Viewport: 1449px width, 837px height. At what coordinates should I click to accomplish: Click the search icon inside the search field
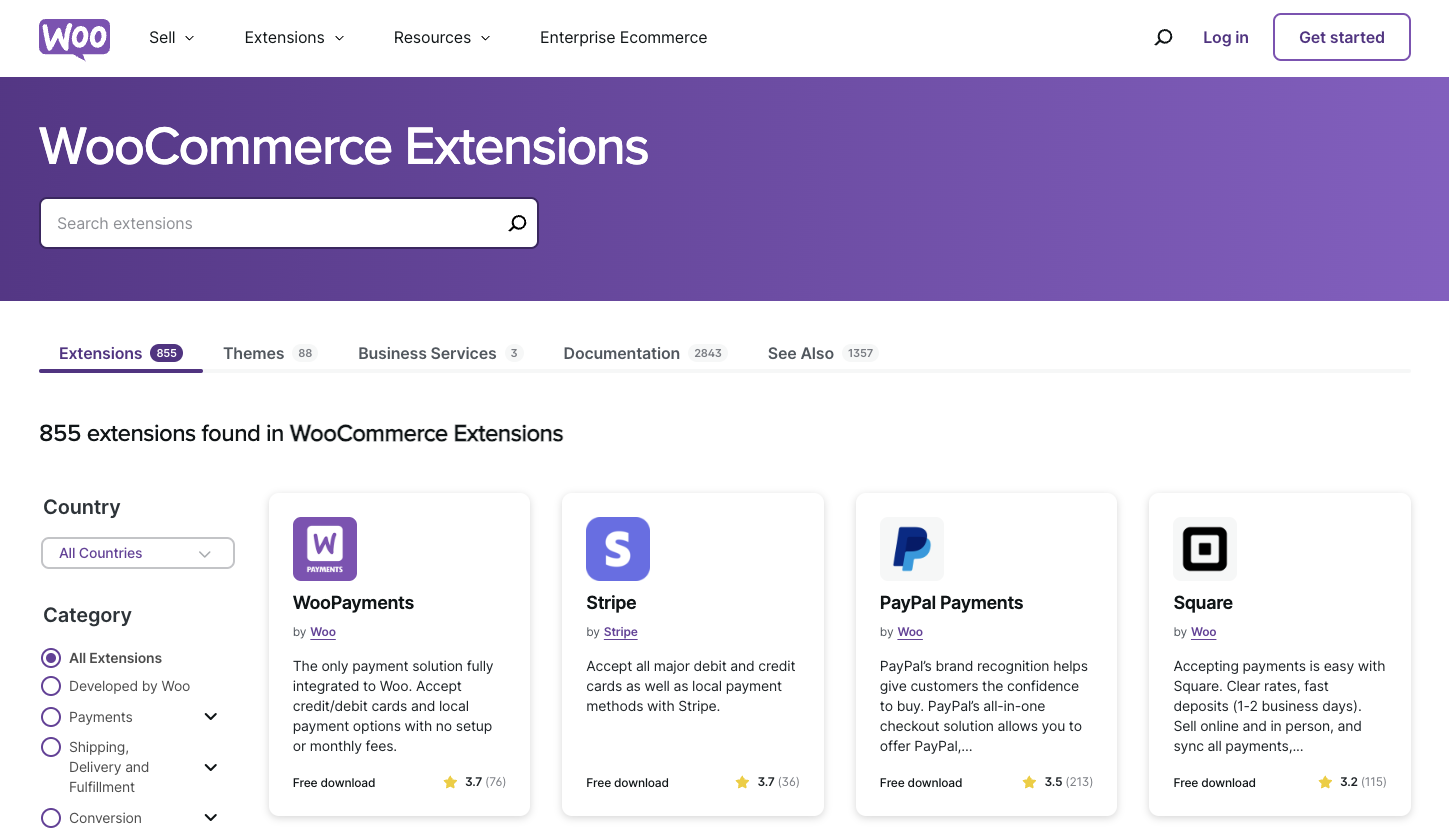coord(516,223)
